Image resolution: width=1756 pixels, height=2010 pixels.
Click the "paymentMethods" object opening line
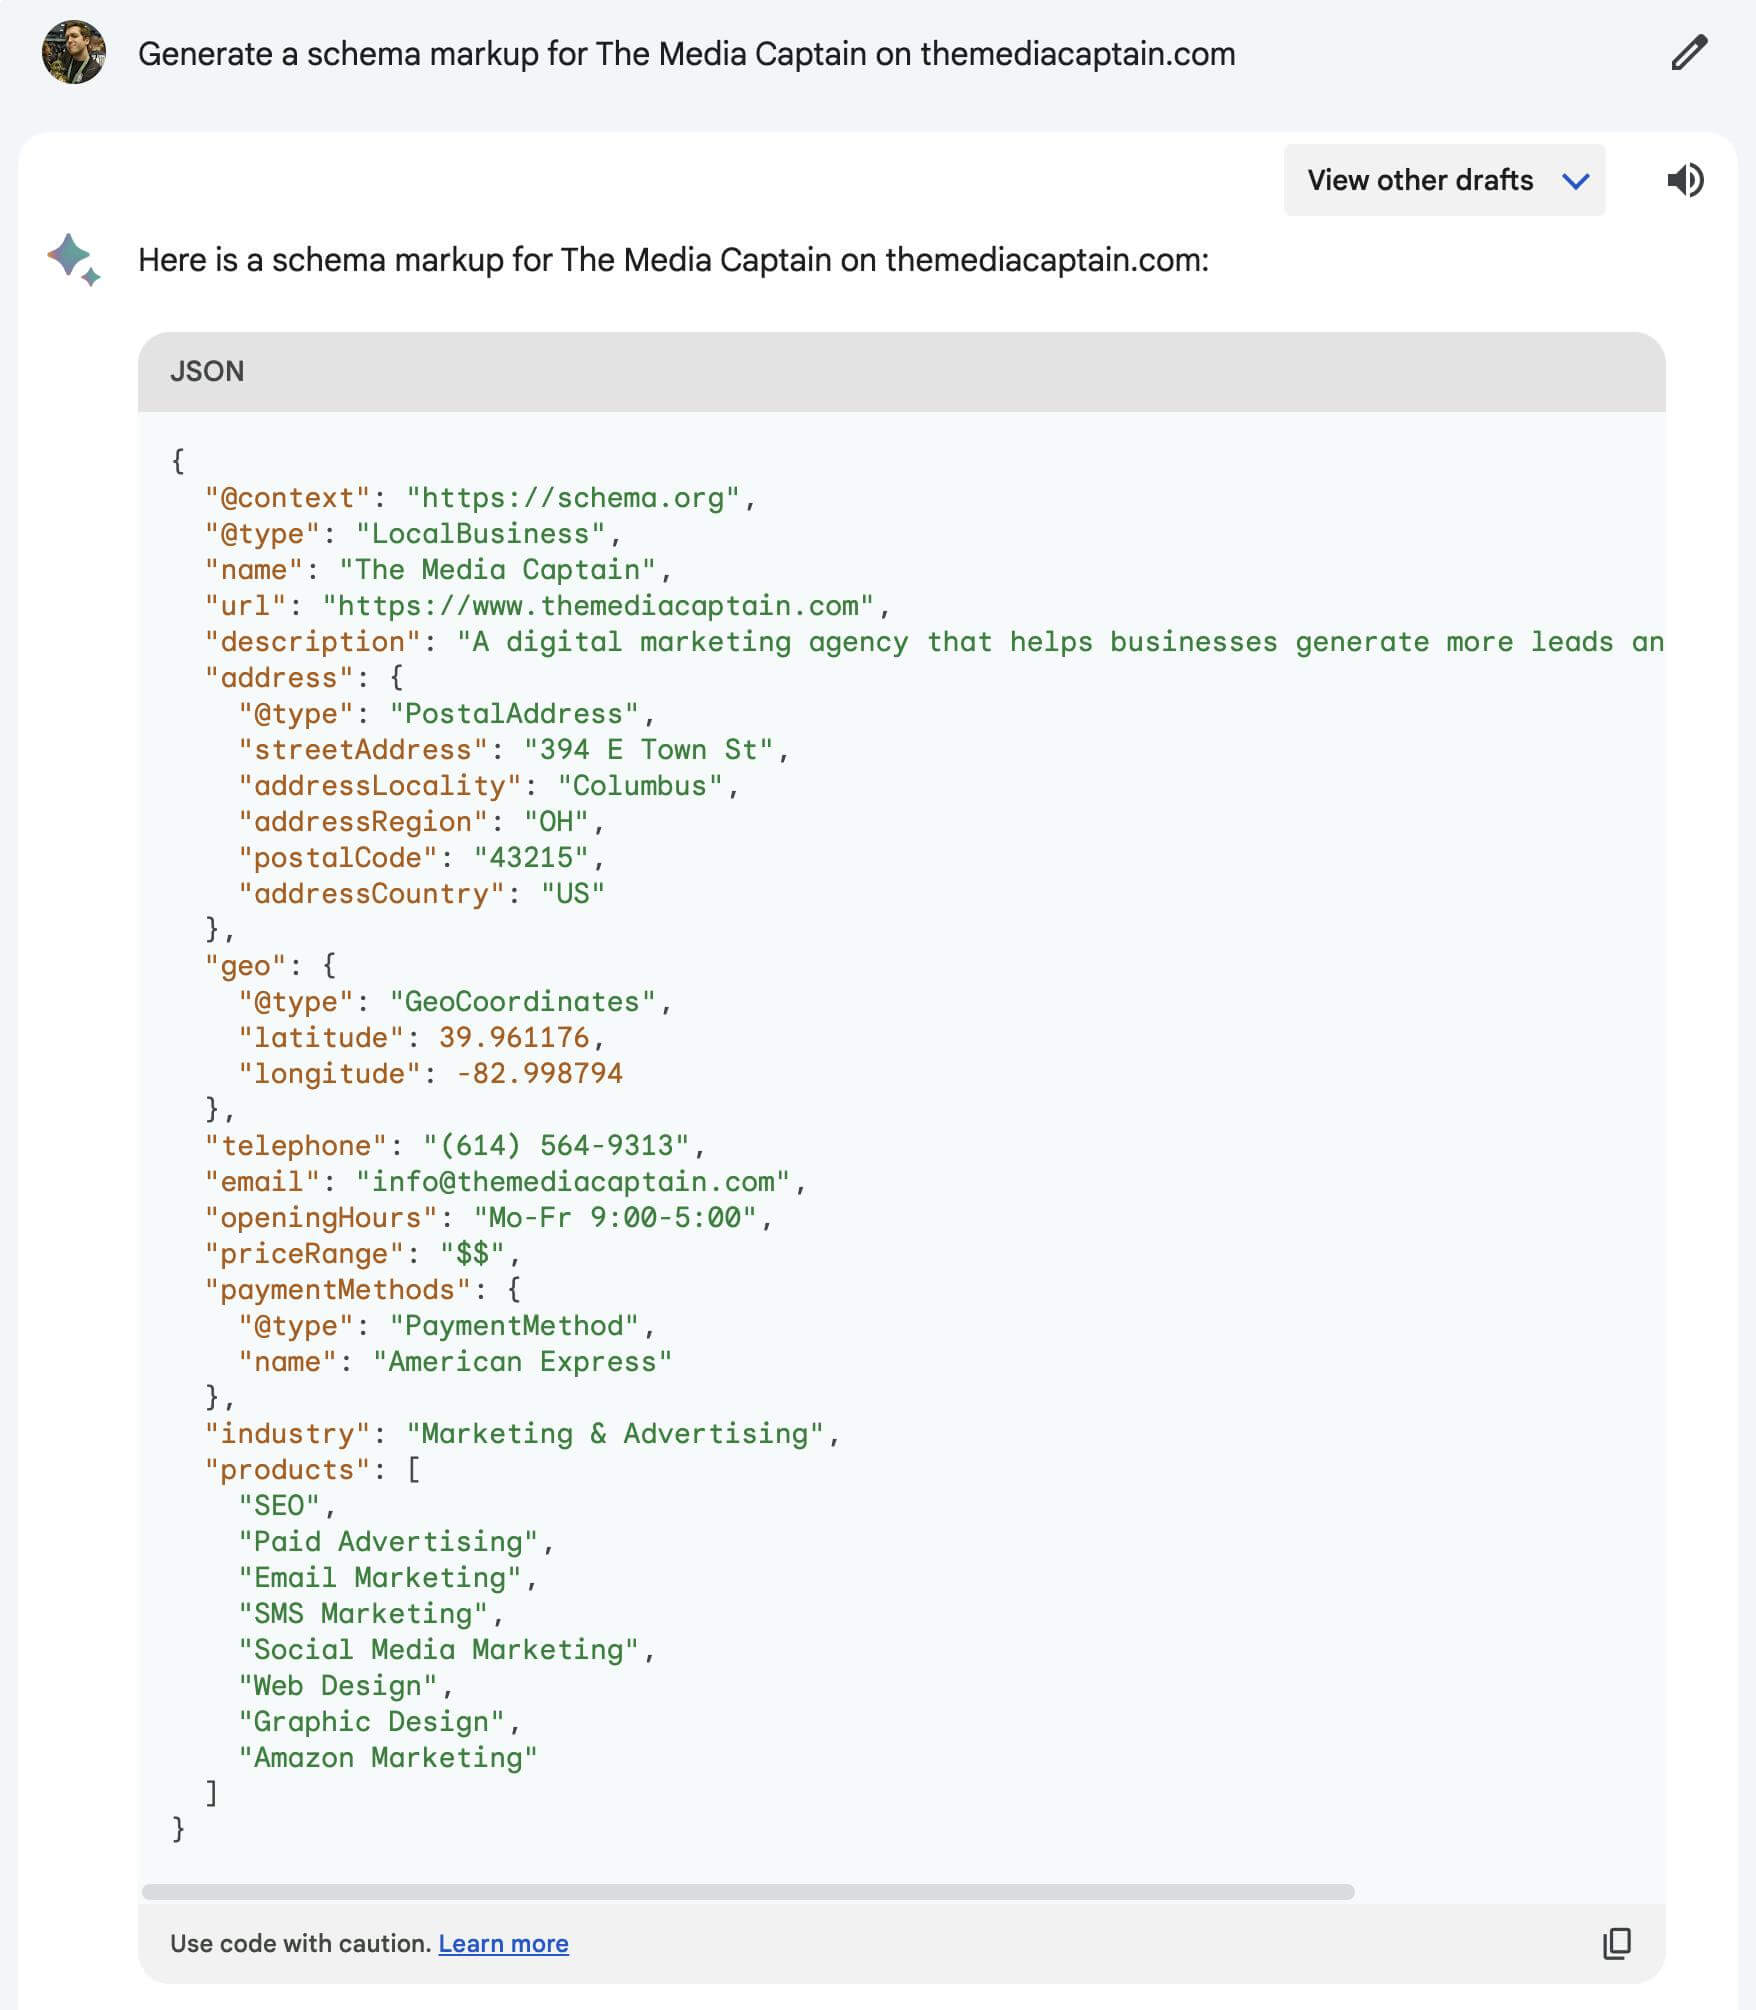point(363,1290)
